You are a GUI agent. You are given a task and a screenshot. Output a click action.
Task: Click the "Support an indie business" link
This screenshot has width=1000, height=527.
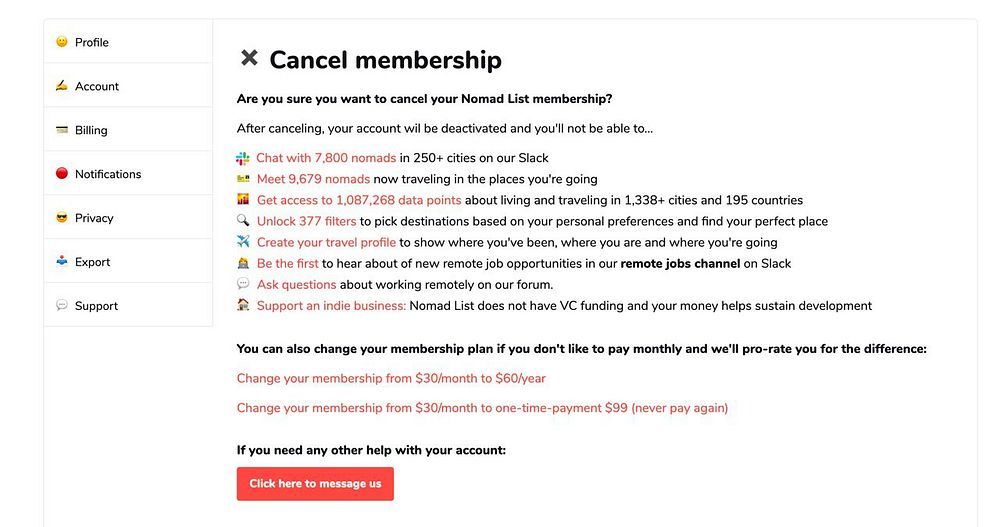[x=331, y=306]
